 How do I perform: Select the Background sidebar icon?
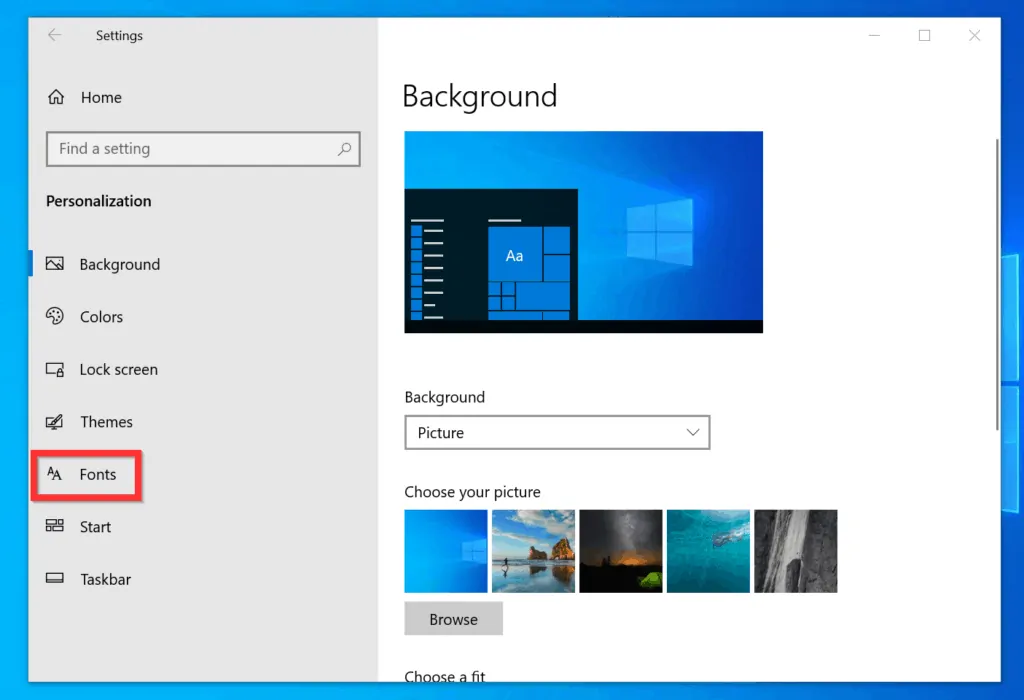[x=57, y=264]
